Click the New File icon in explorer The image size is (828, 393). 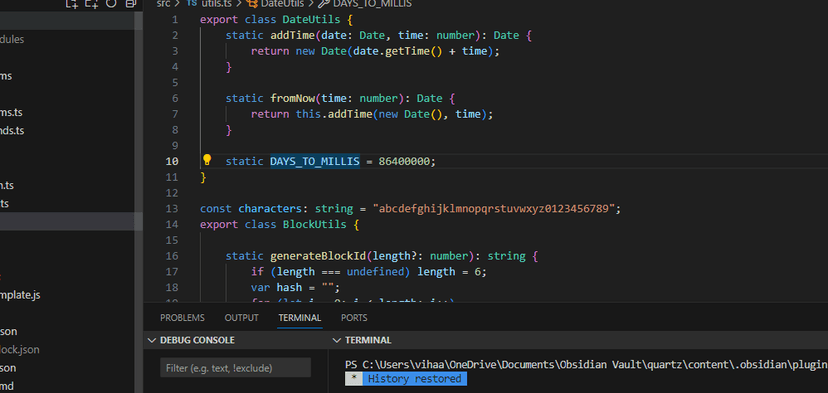(72, 4)
